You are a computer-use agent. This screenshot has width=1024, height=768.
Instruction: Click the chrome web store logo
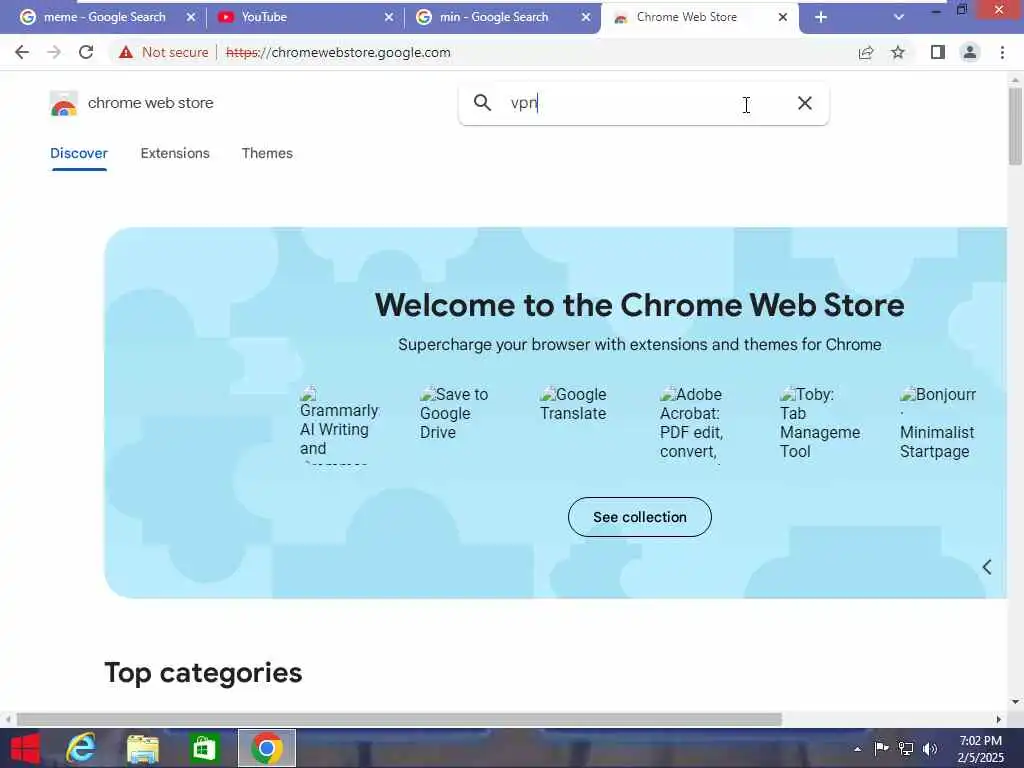(64, 103)
